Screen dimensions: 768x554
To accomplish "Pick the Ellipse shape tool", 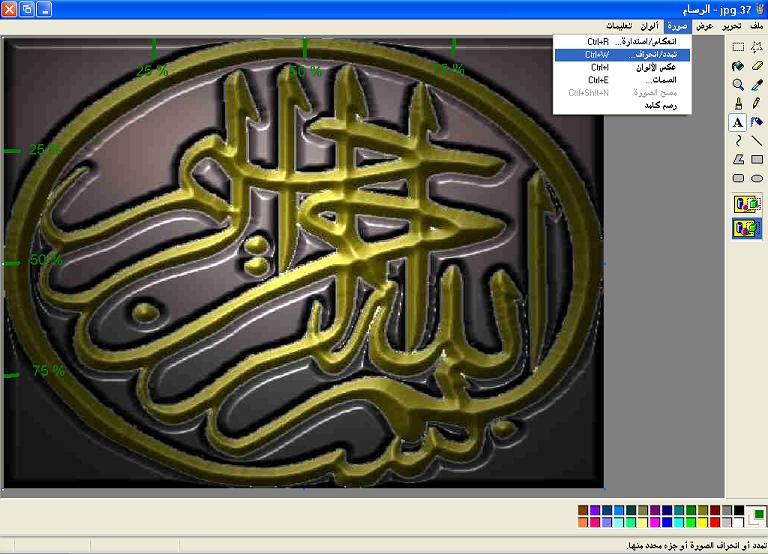I will [757, 178].
